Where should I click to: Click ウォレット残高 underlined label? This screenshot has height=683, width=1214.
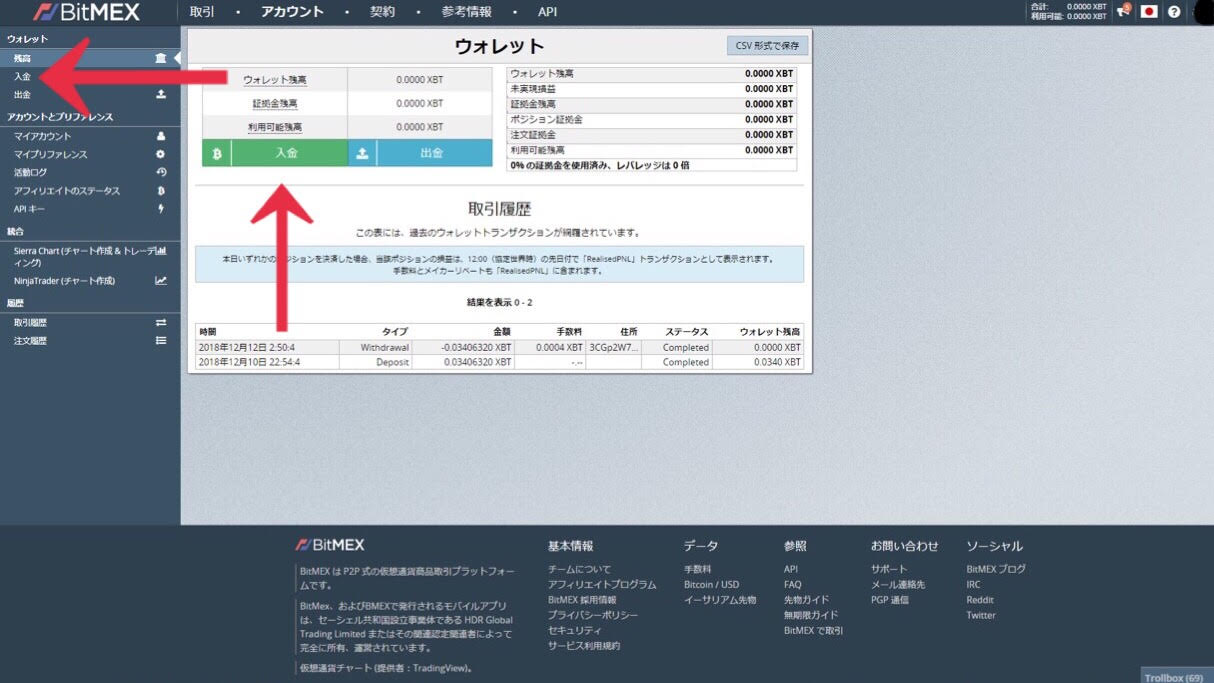point(275,80)
